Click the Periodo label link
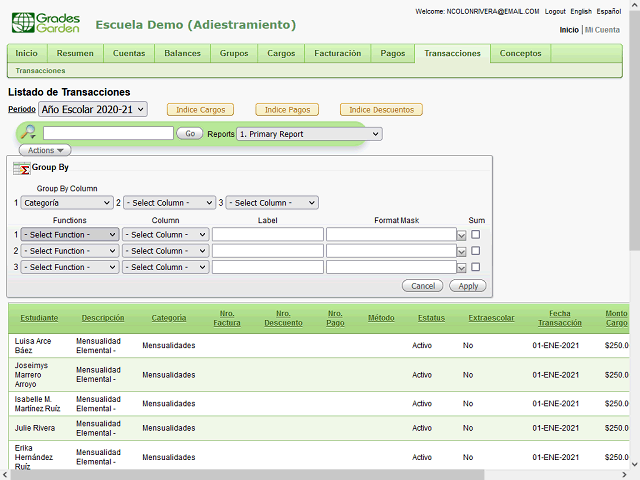 point(22,109)
